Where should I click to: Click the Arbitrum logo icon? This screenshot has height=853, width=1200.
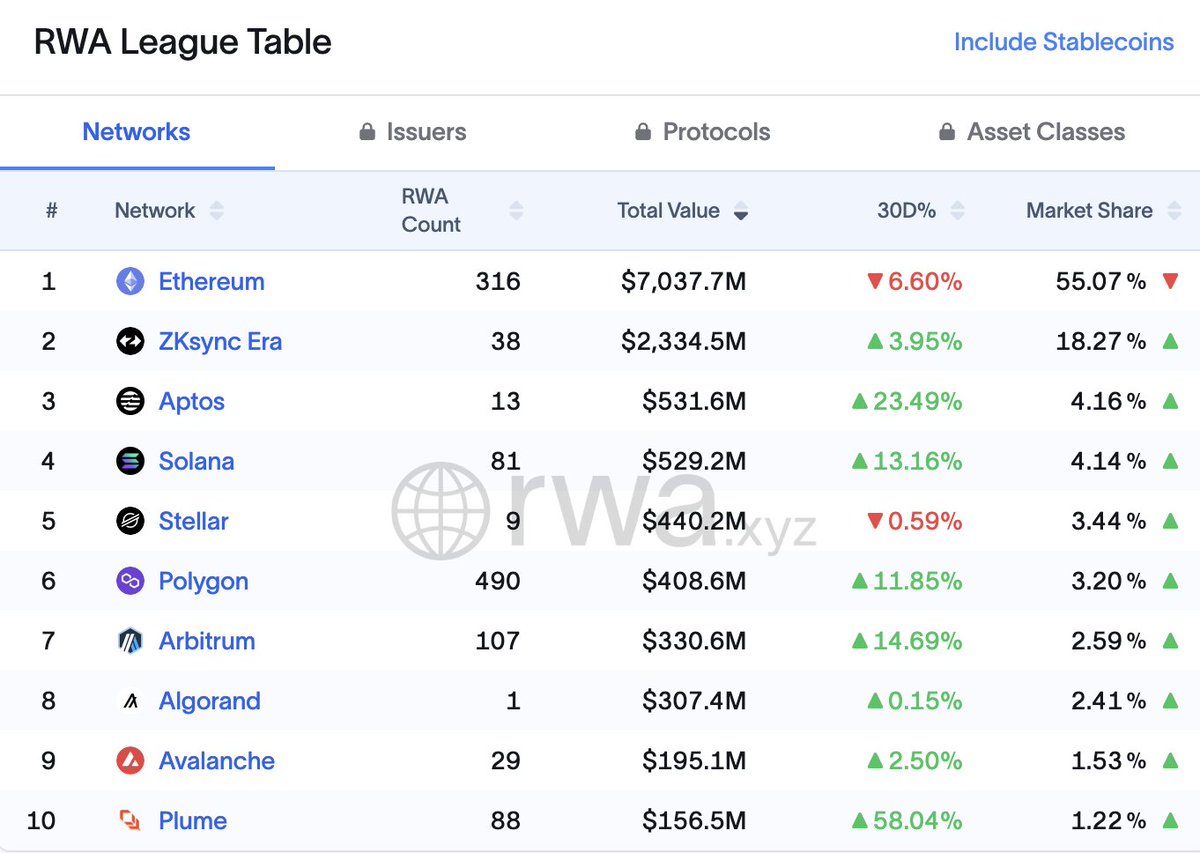pos(130,641)
